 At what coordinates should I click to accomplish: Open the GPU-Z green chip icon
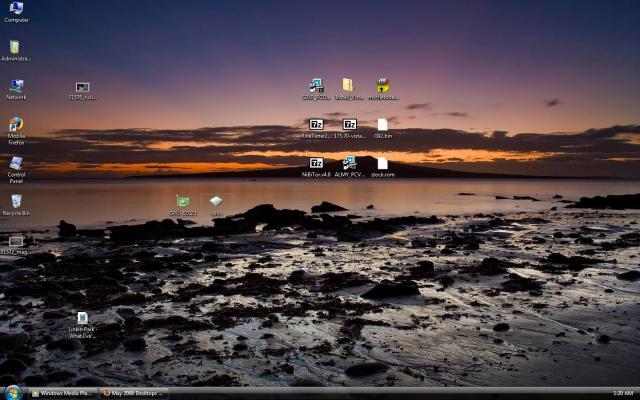pos(183,206)
